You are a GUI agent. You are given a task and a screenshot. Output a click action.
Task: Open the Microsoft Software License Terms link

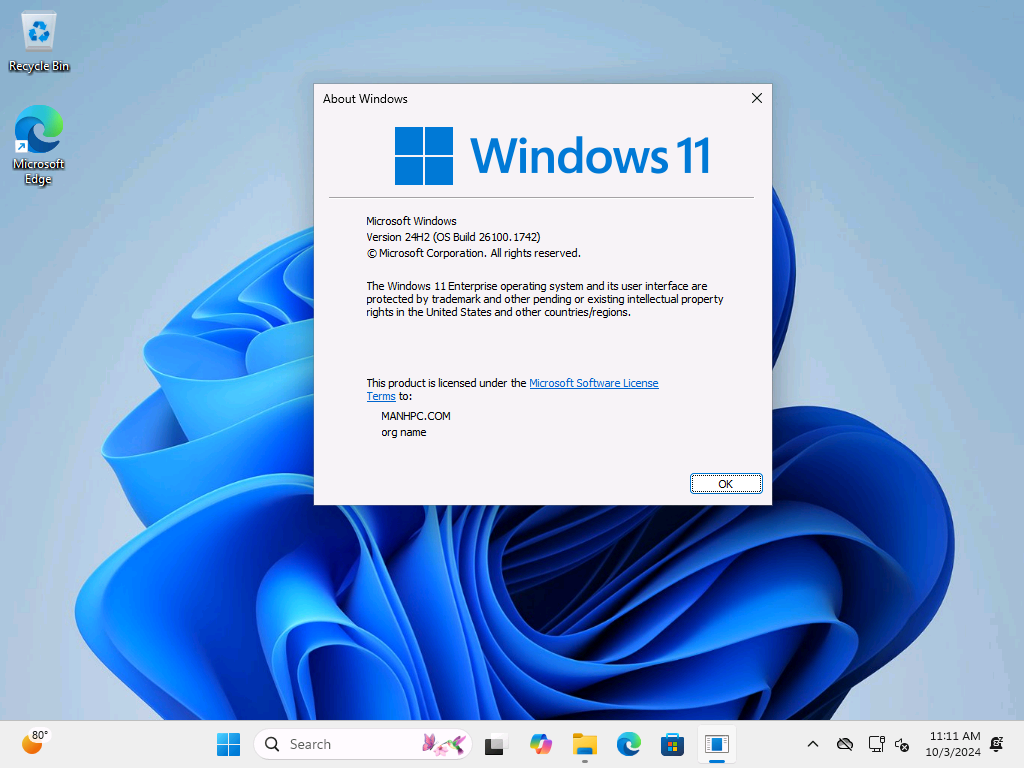click(593, 383)
